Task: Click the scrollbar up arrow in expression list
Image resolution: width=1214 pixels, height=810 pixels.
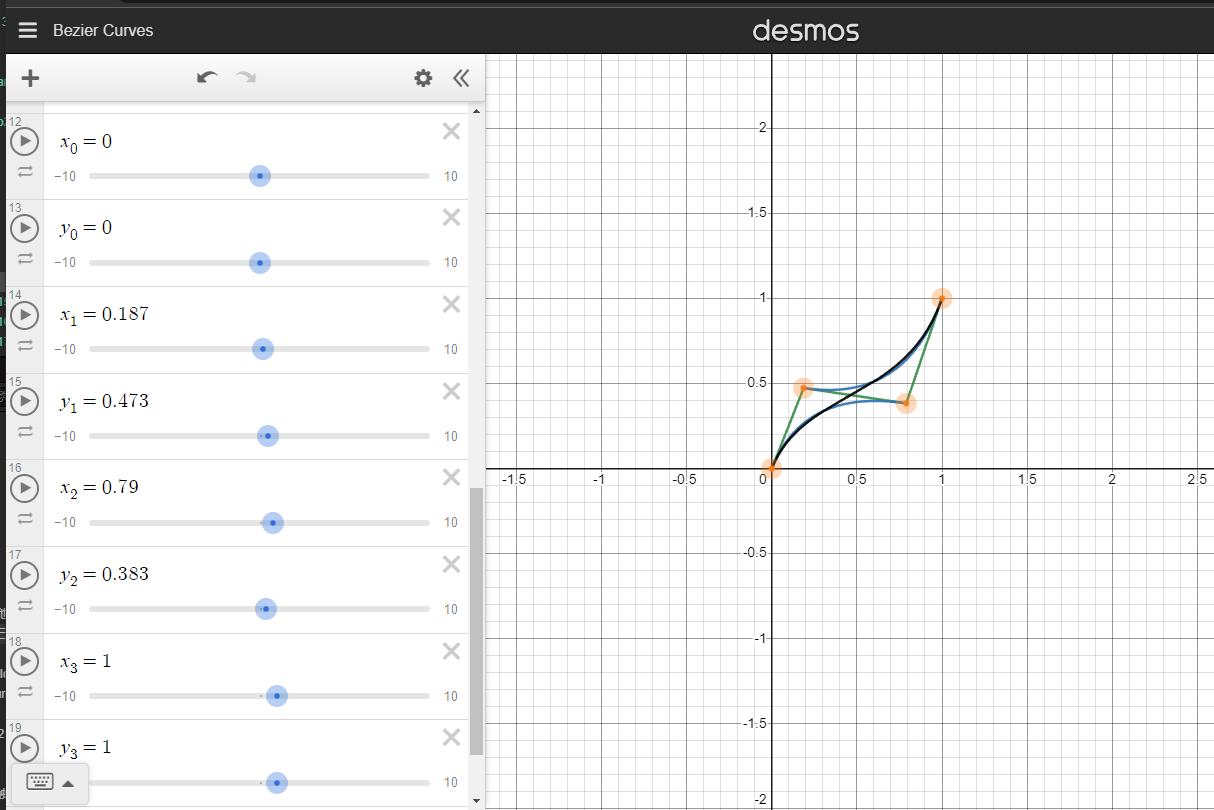Action: (476, 111)
